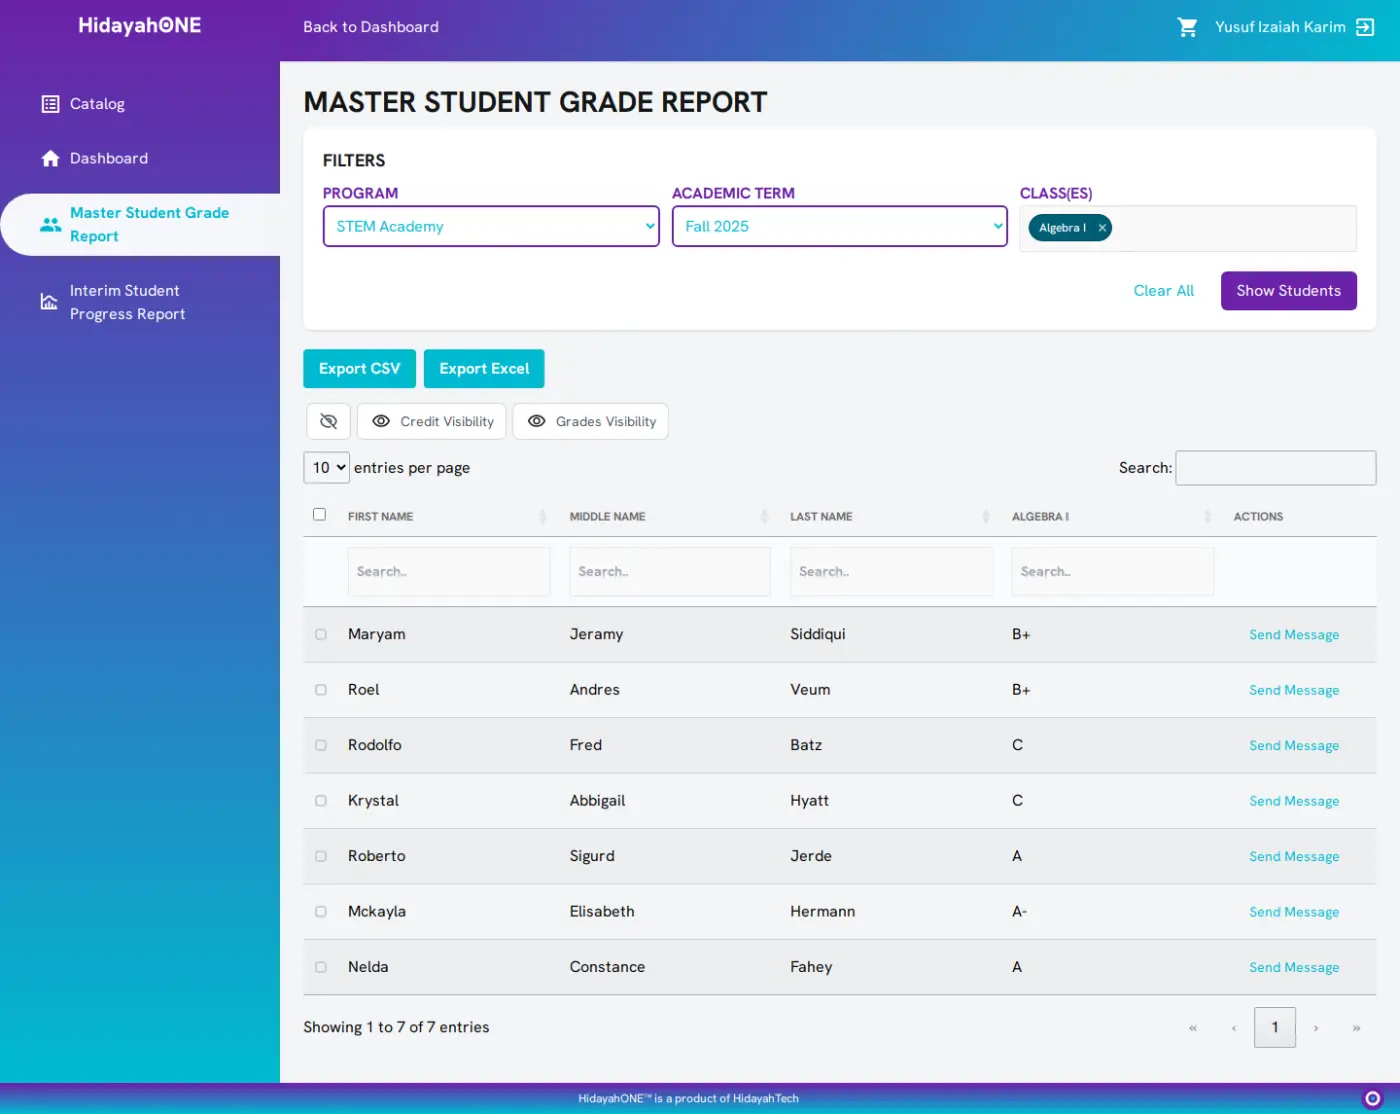
Task: Toggle Credit Visibility
Action: point(432,422)
